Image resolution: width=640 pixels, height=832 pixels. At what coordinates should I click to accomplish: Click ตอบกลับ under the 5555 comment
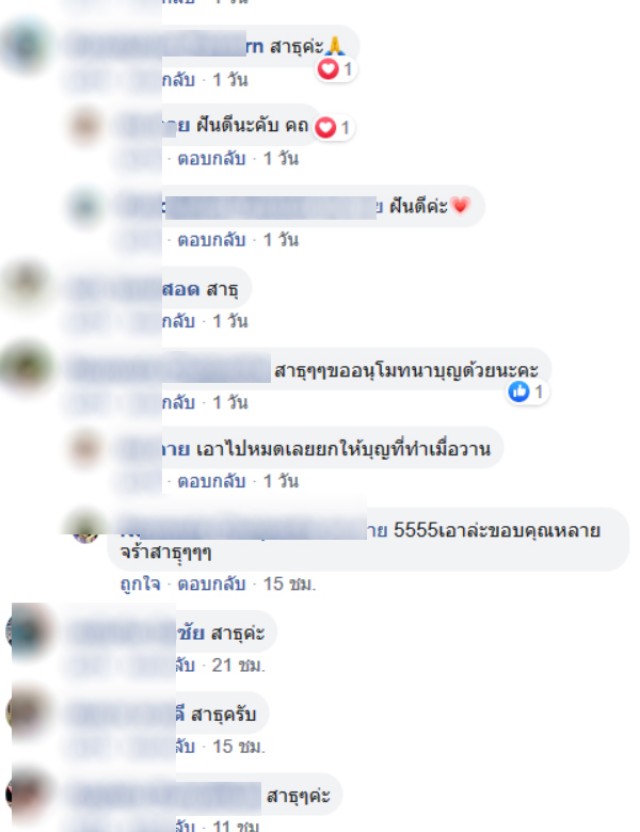coord(211,584)
